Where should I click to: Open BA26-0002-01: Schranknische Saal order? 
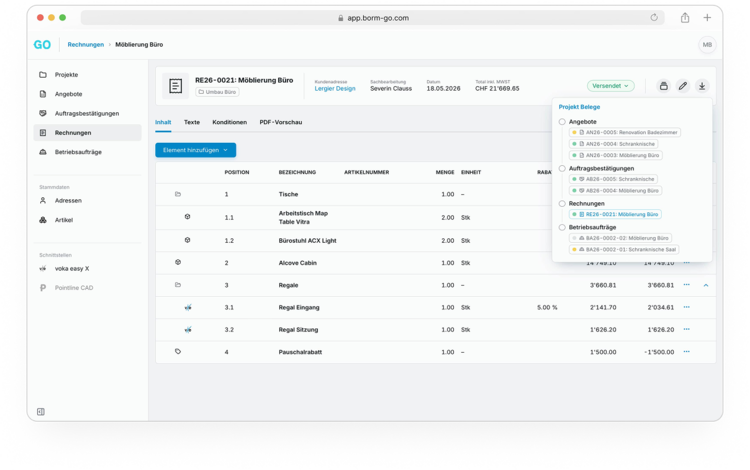click(624, 250)
